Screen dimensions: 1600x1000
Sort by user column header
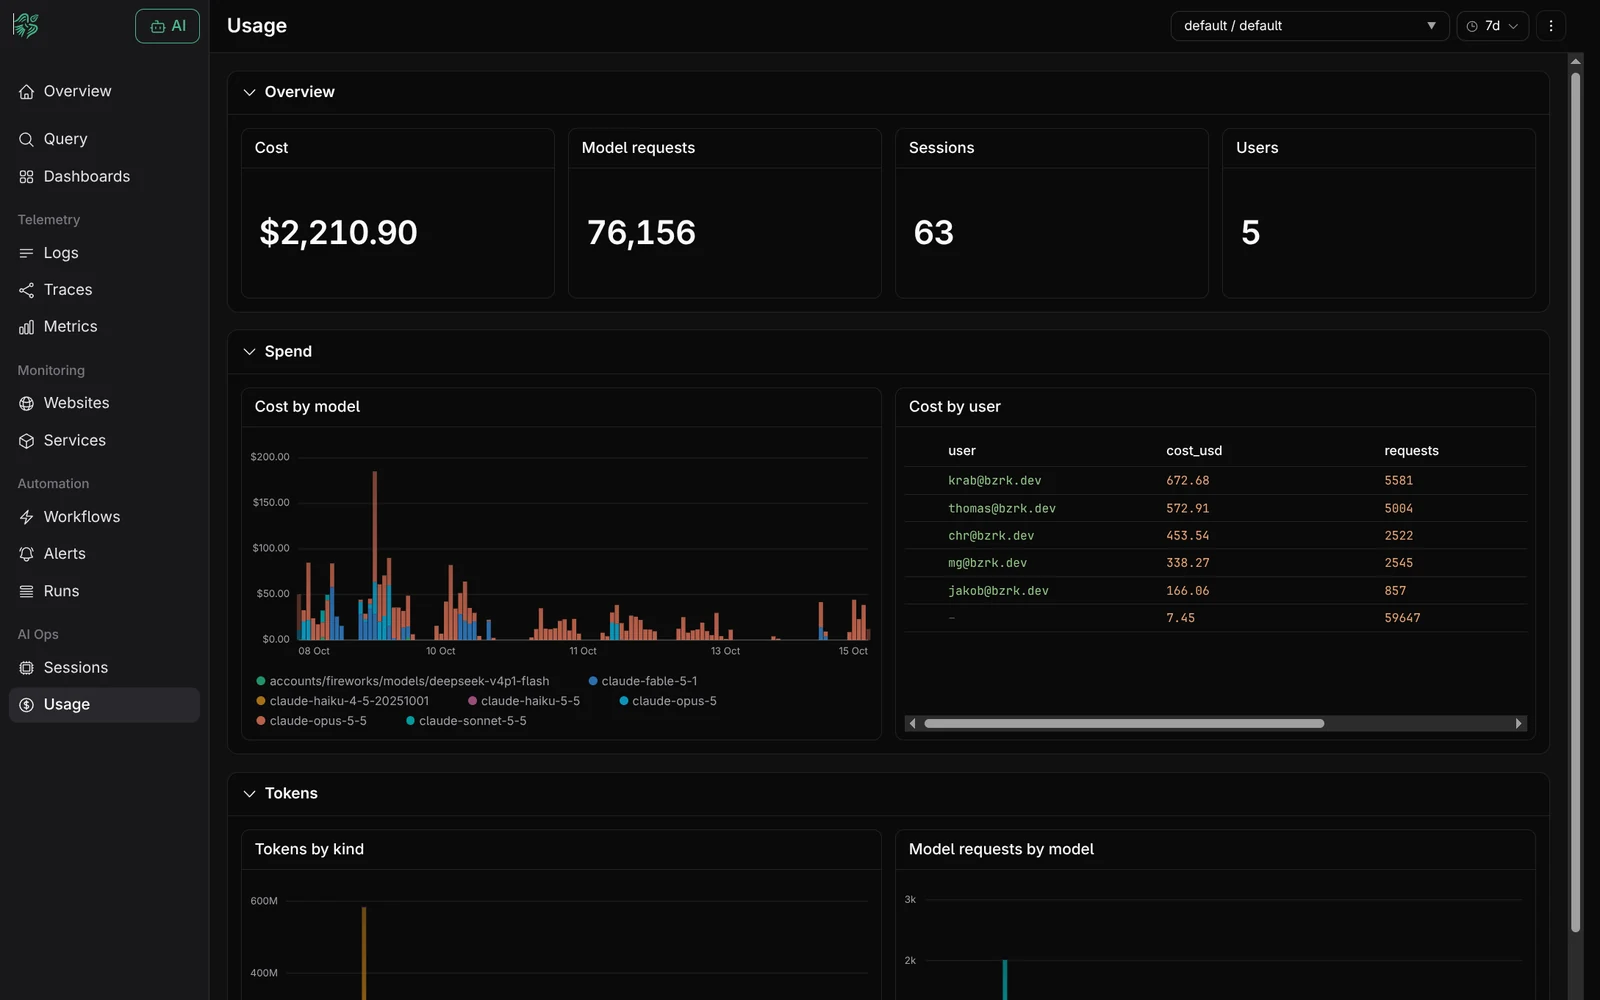962,451
